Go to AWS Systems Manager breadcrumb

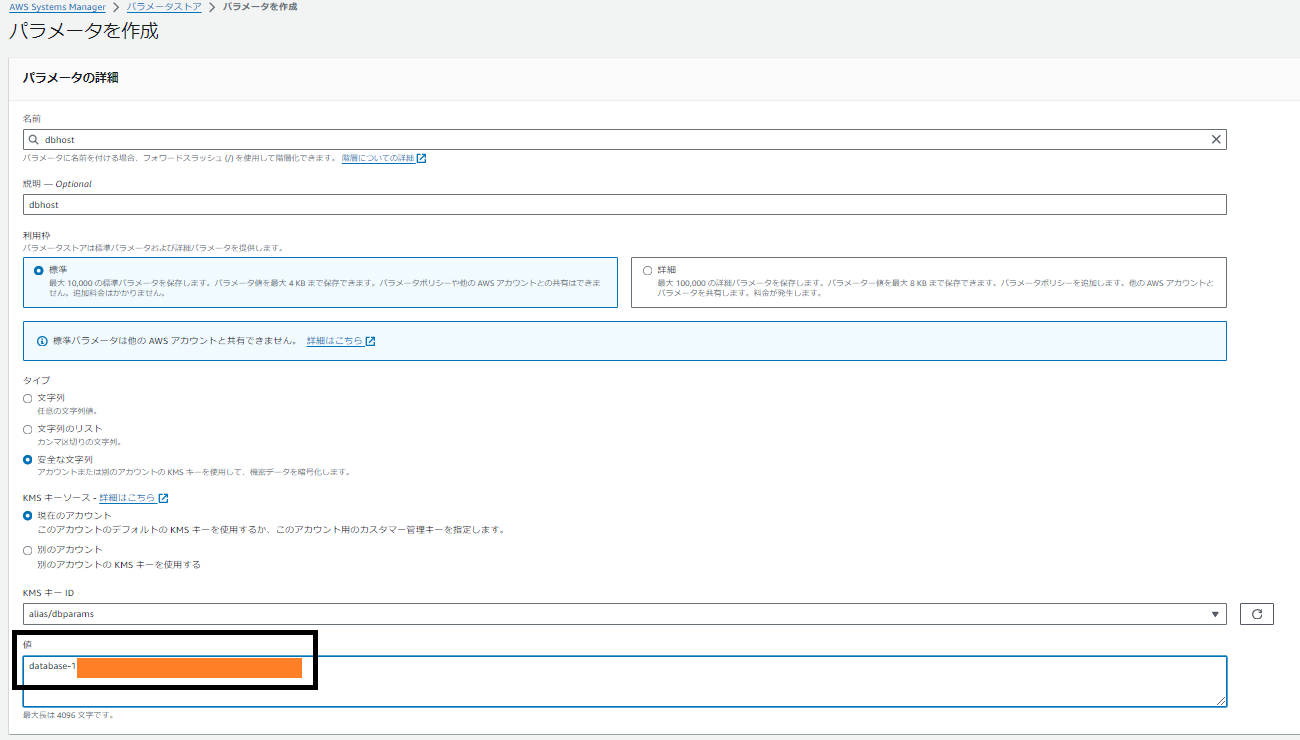coord(57,7)
